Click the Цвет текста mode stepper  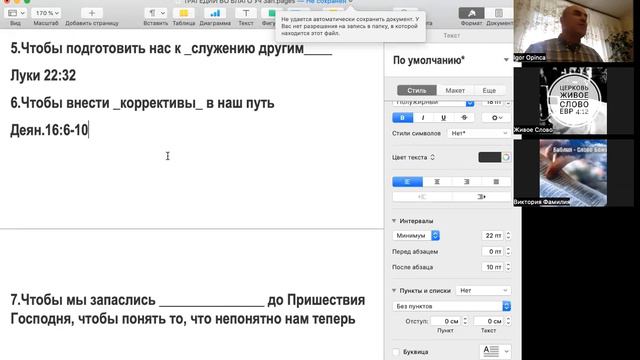[432, 157]
